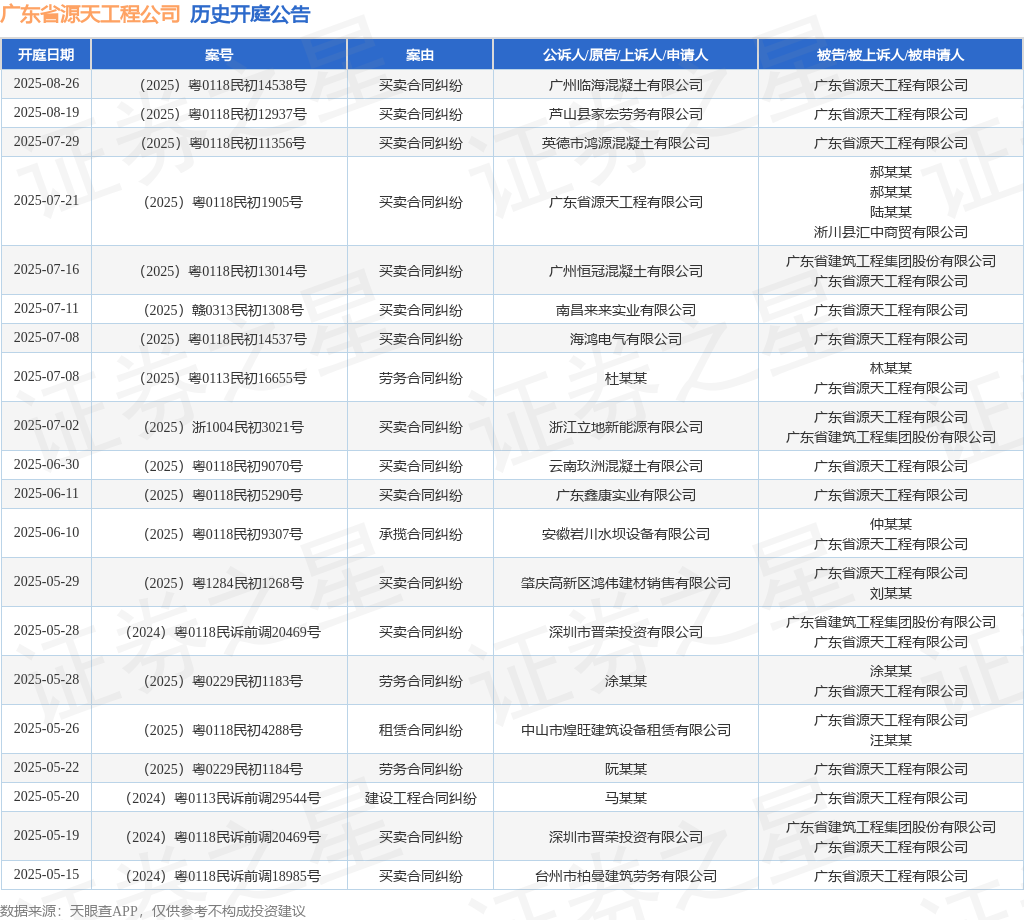
Task: Select the date 2025-06-10
Action: click(x=46, y=532)
